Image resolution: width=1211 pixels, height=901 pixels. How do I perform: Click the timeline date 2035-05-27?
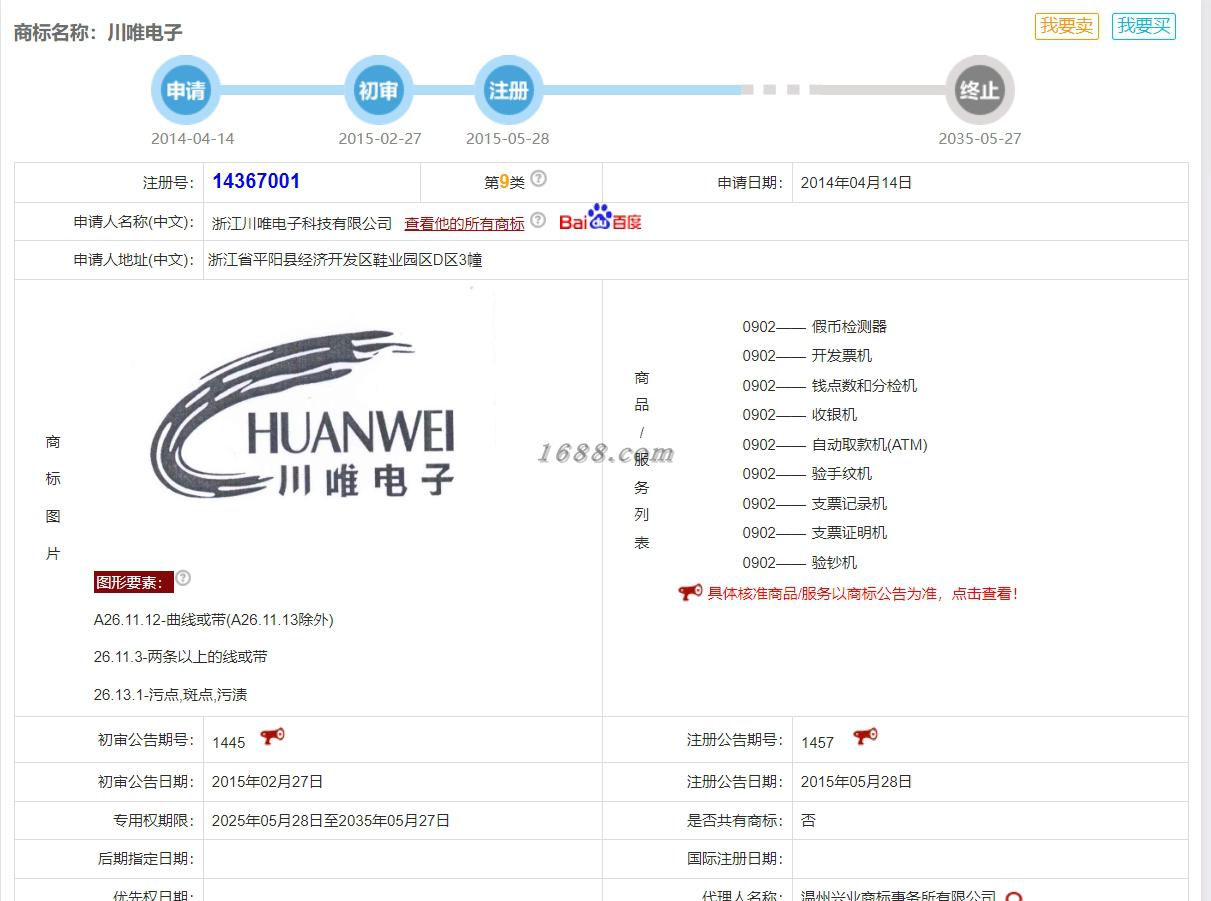tap(980, 139)
